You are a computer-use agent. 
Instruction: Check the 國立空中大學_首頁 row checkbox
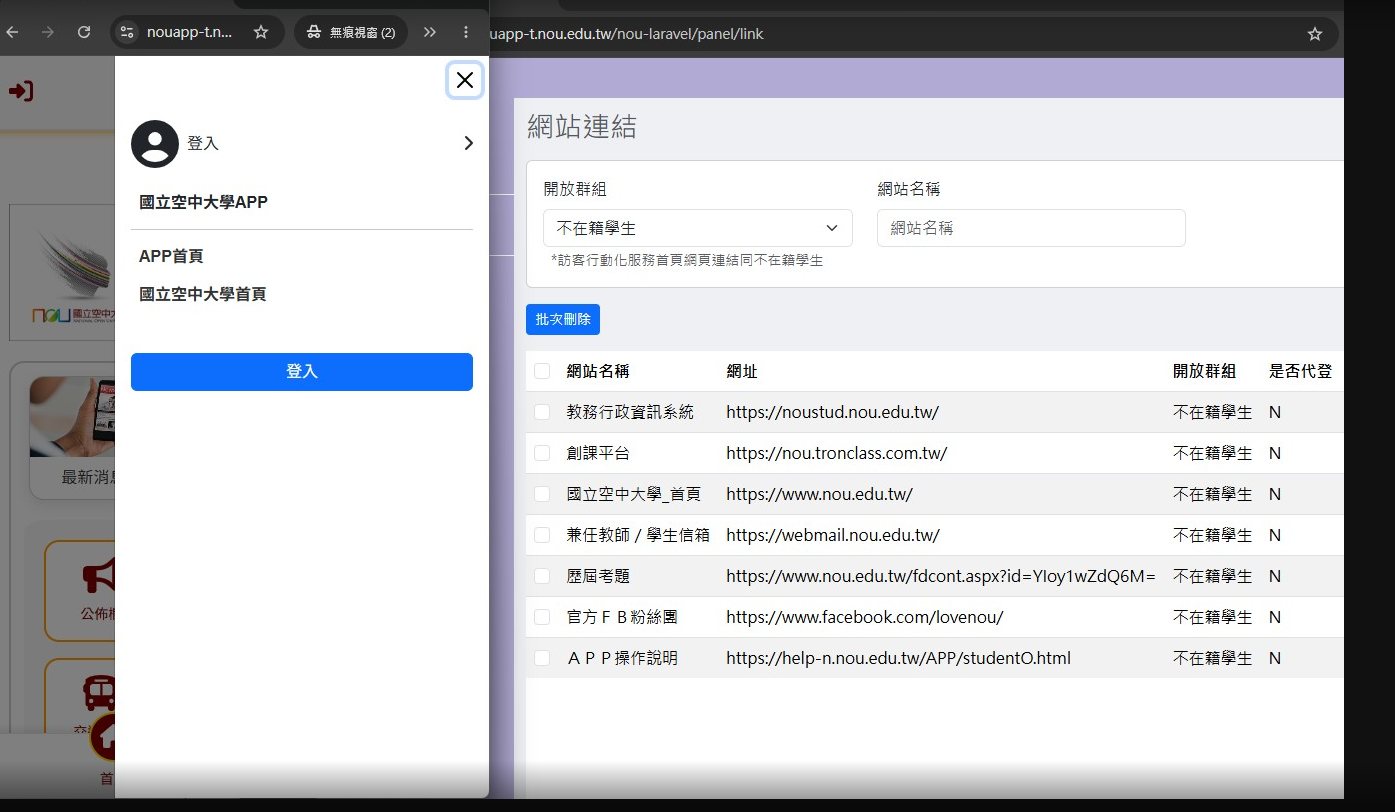(542, 494)
